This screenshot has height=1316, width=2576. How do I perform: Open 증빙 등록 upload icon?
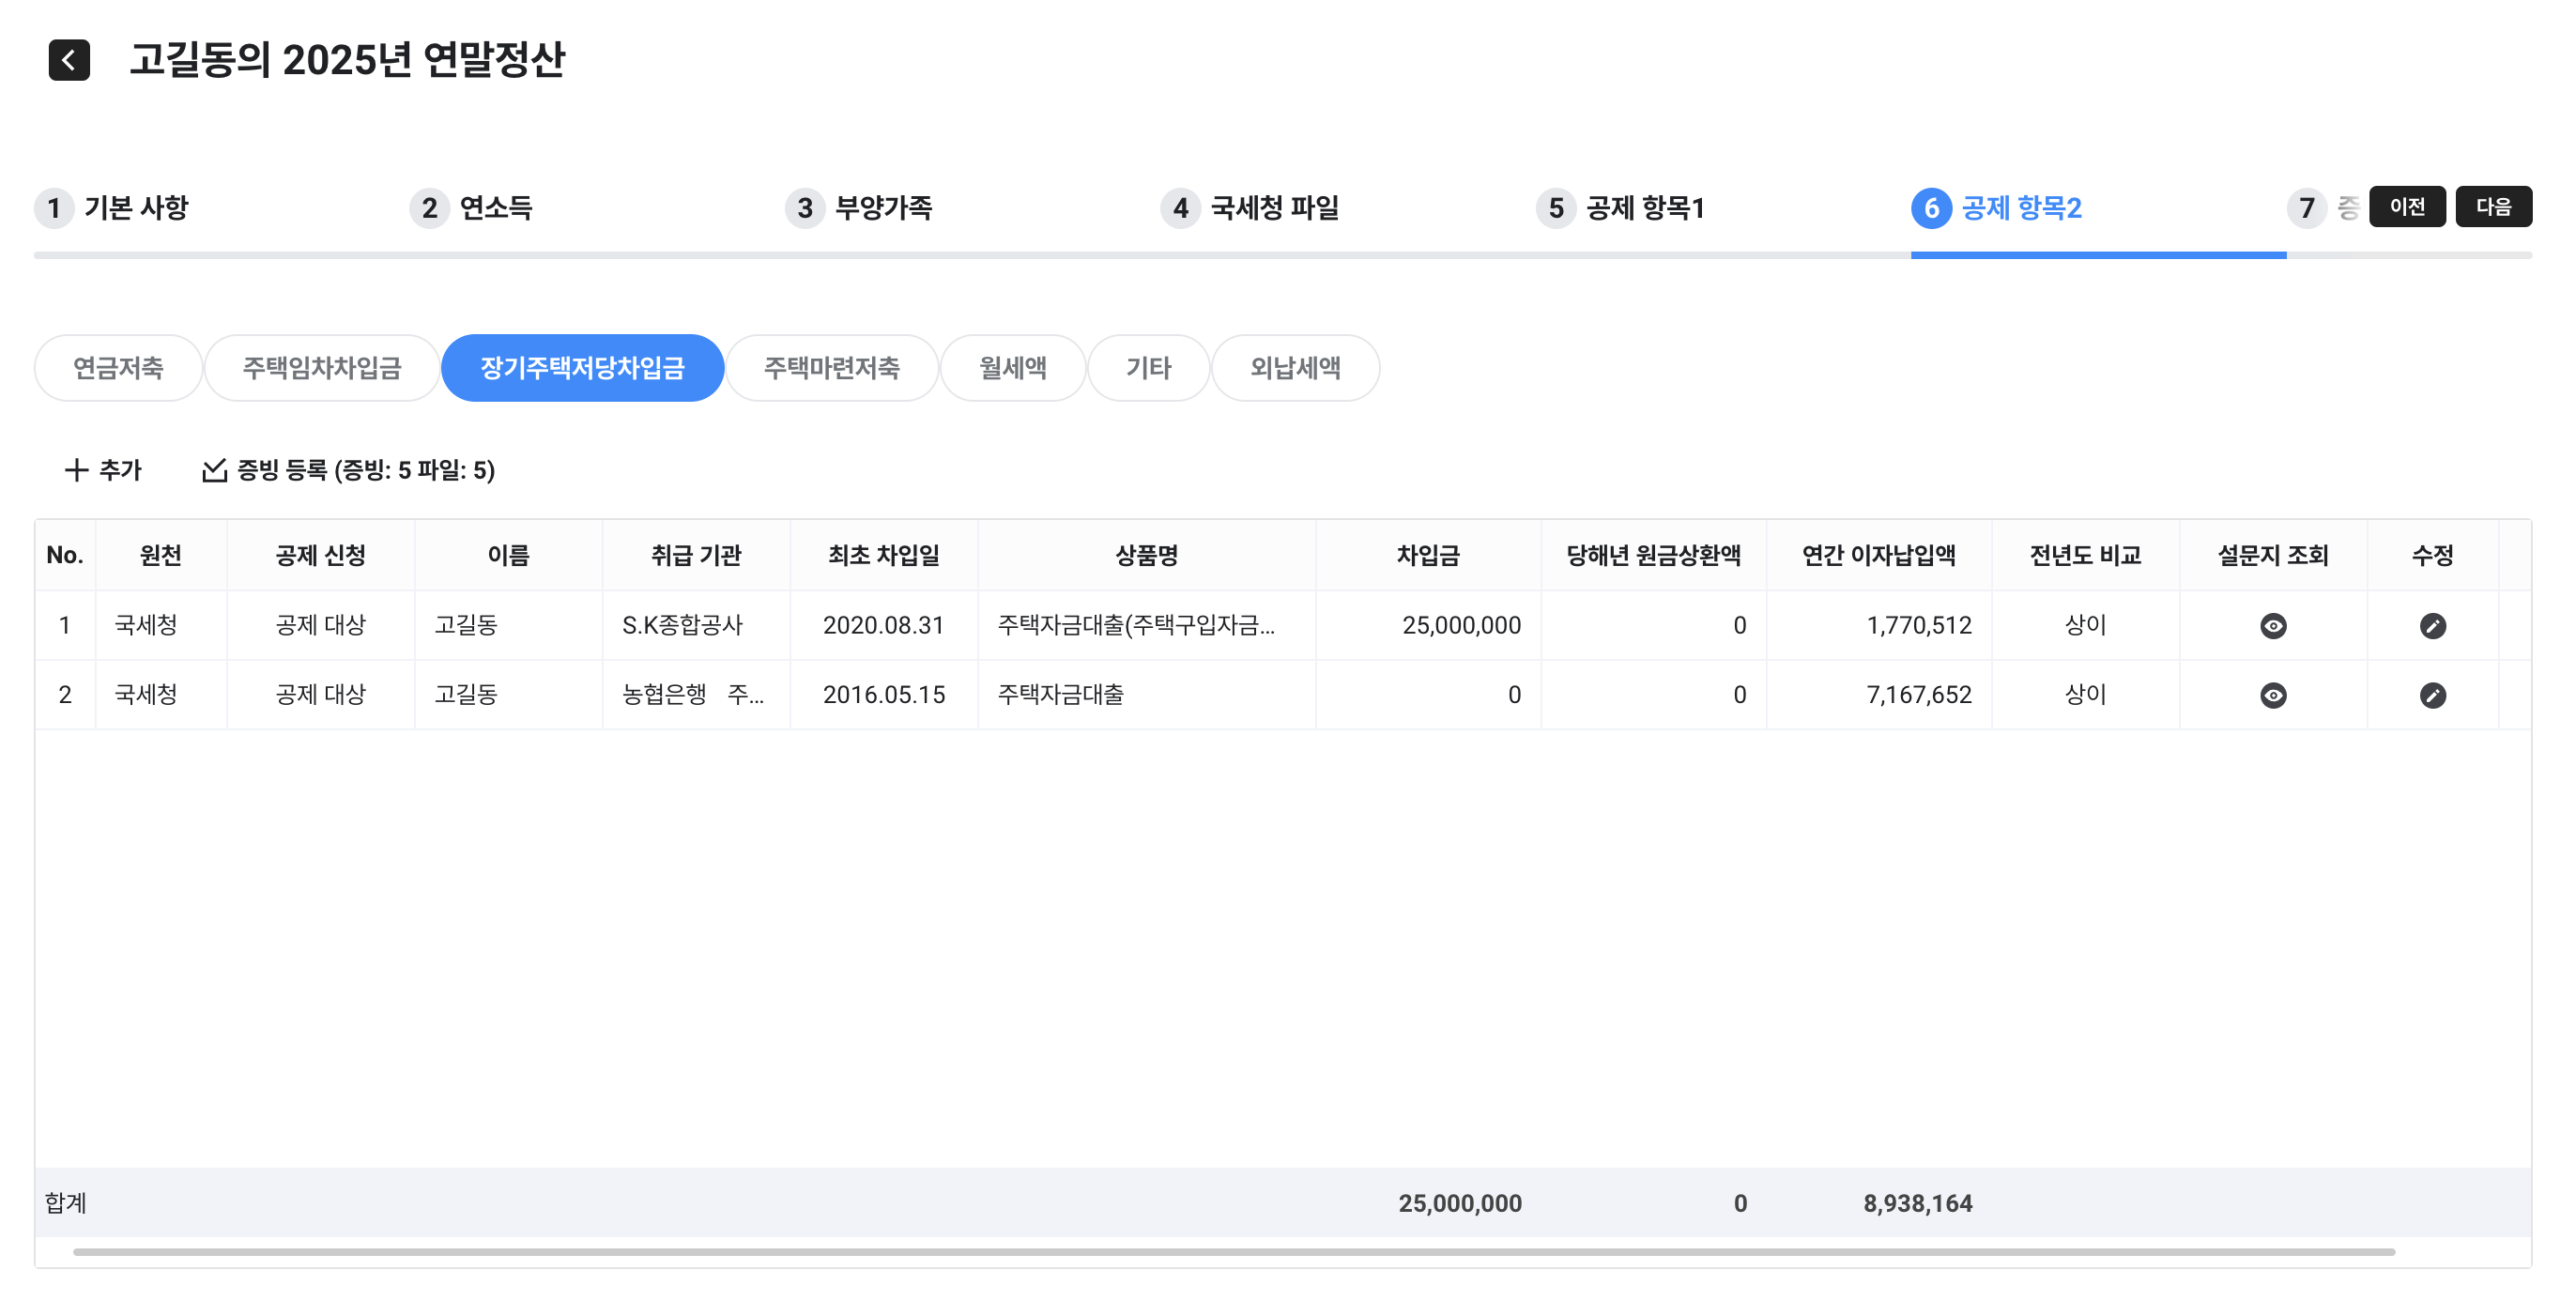coord(214,470)
